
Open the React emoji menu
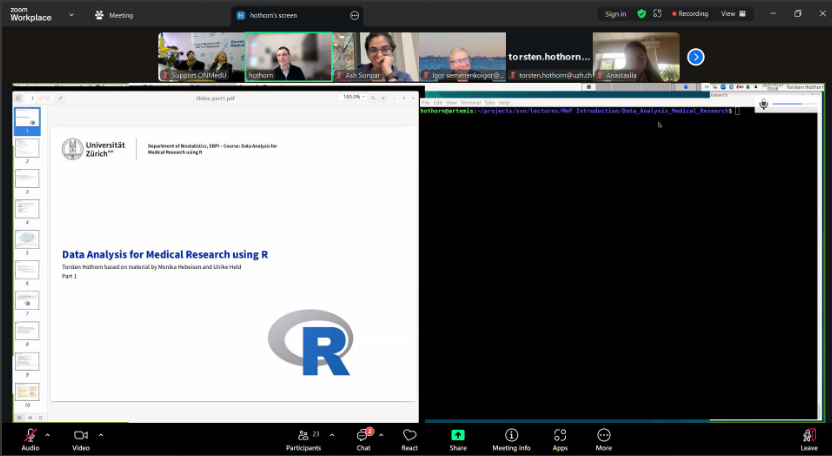pyautogui.click(x=409, y=438)
